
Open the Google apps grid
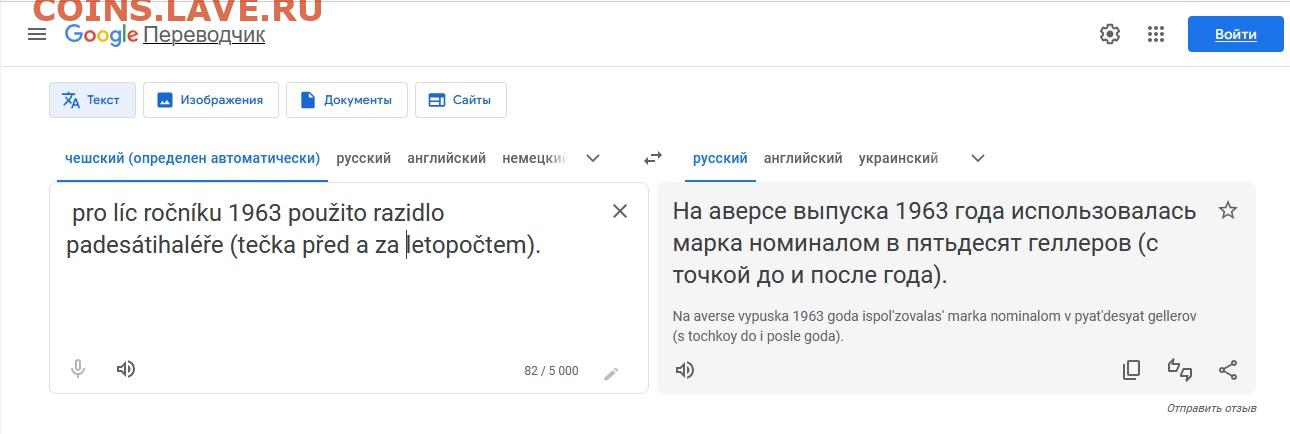point(1156,34)
